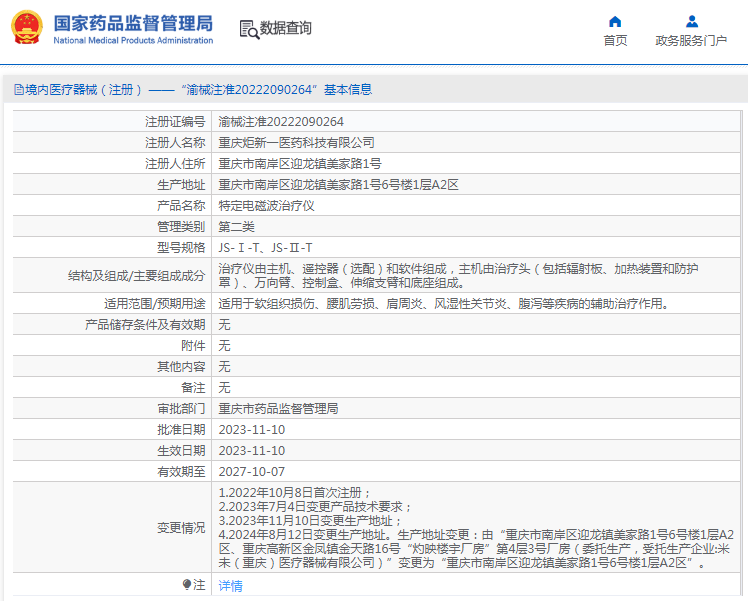This screenshot has height=601, width=748.
Task: Click the 批准日期 label
Action: [x=181, y=430]
